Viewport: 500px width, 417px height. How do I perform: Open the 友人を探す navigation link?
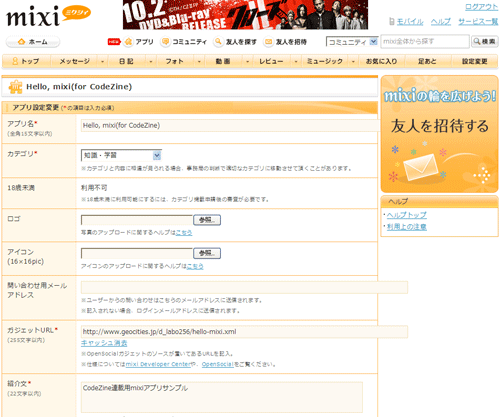241,42
